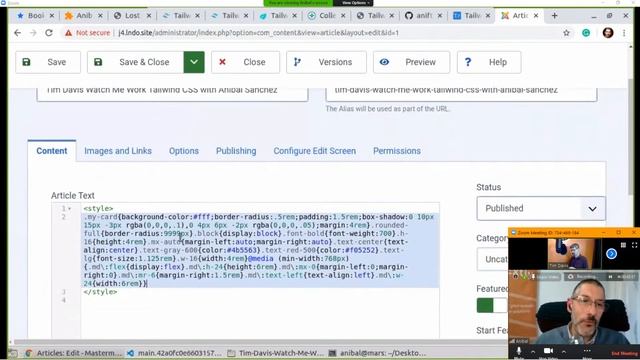This screenshot has width=640, height=360.
Task: Go forward in browser history
Action: 33,33
